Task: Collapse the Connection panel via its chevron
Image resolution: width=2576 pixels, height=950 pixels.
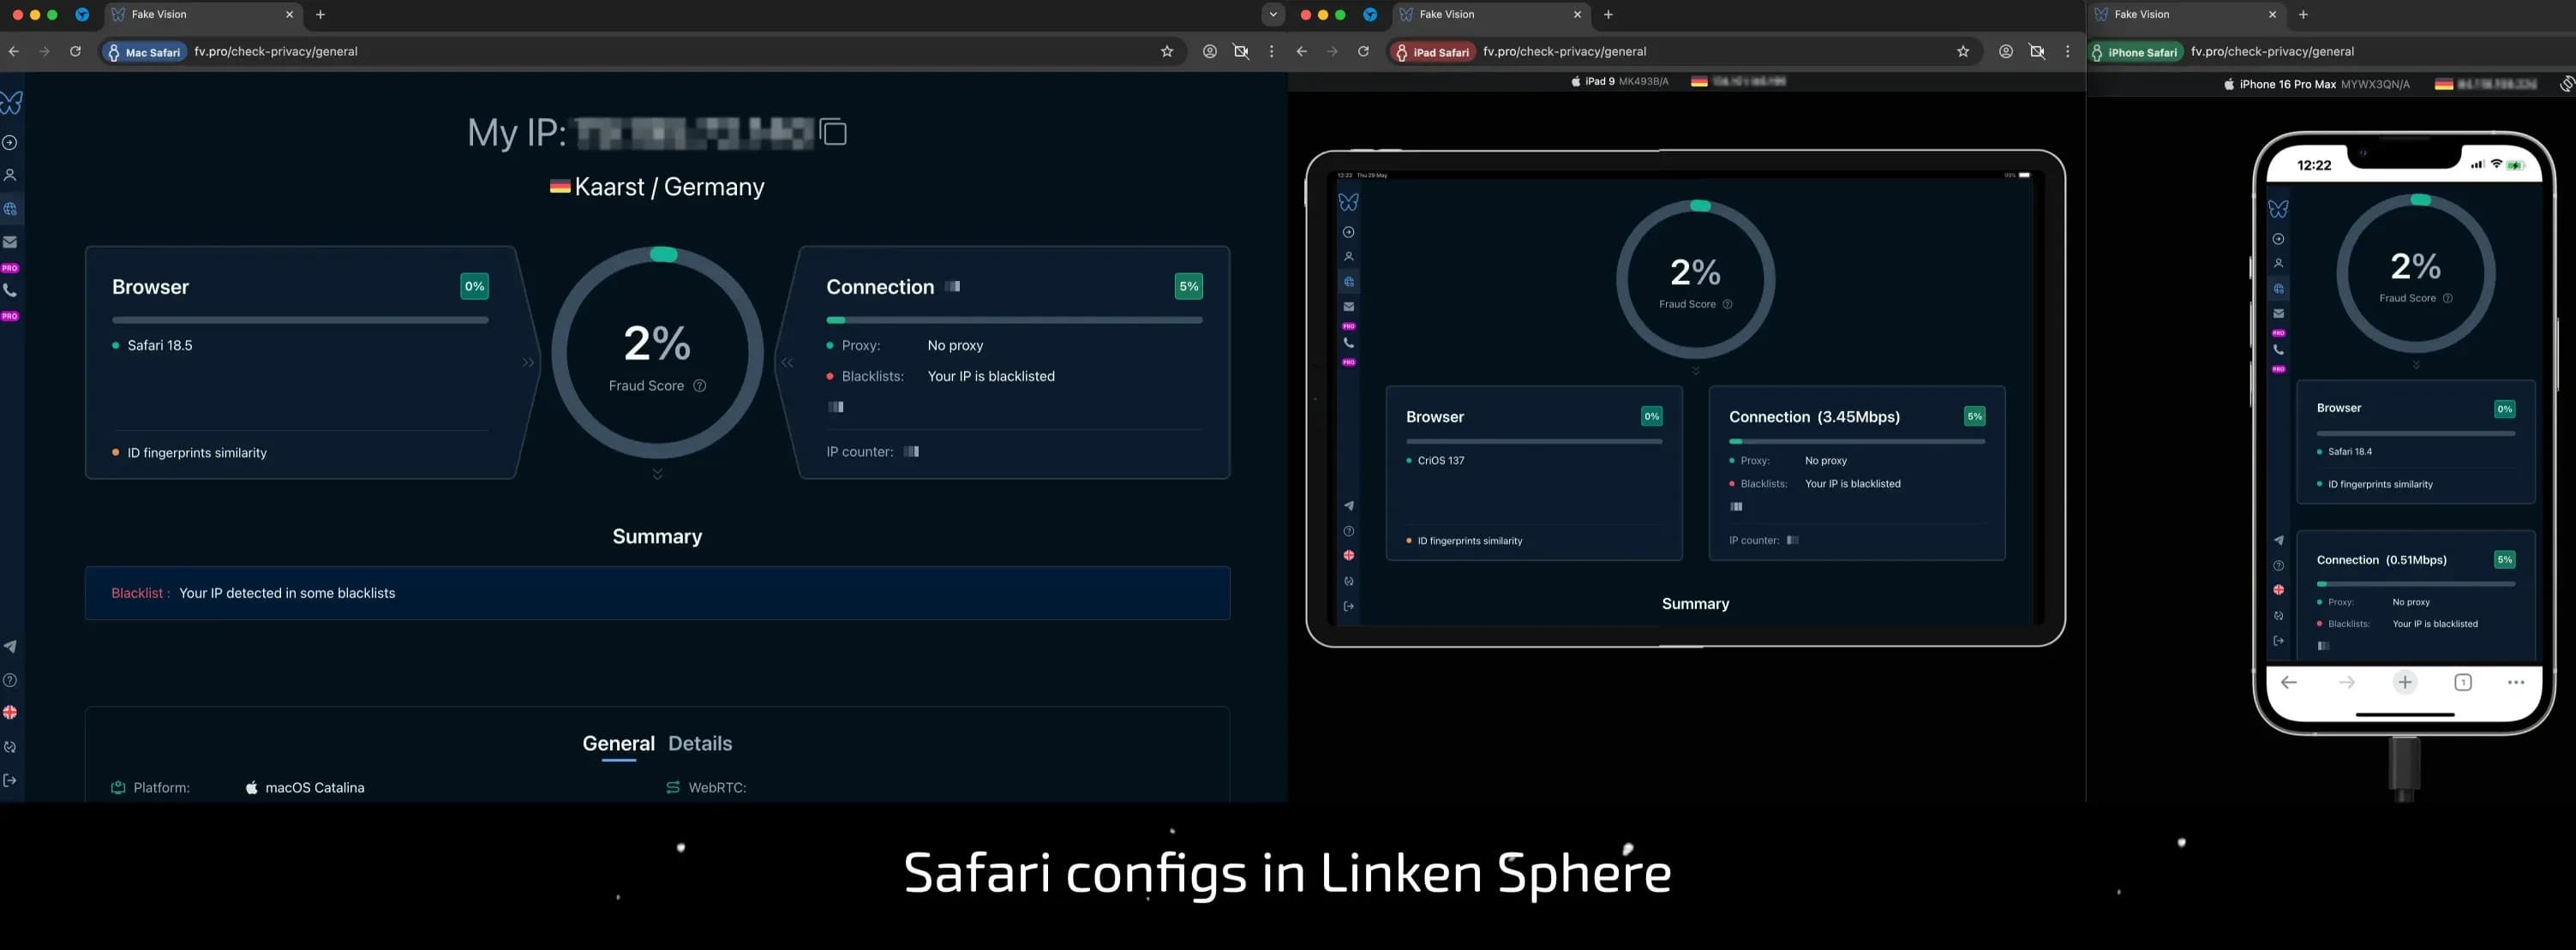Action: (x=789, y=362)
